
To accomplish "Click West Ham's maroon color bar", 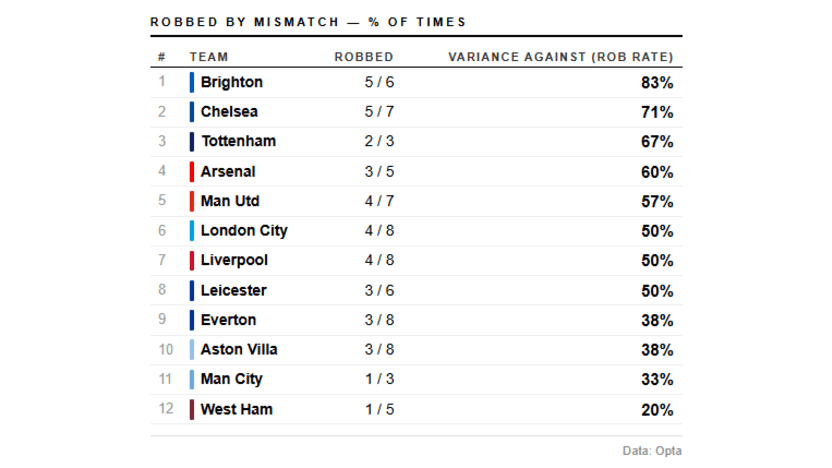I will tap(192, 409).
